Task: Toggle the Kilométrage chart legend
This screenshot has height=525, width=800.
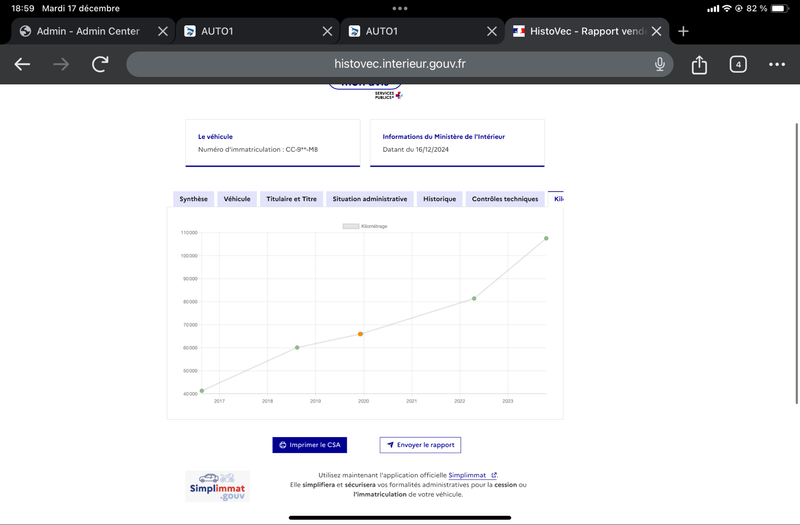Action: point(365,226)
